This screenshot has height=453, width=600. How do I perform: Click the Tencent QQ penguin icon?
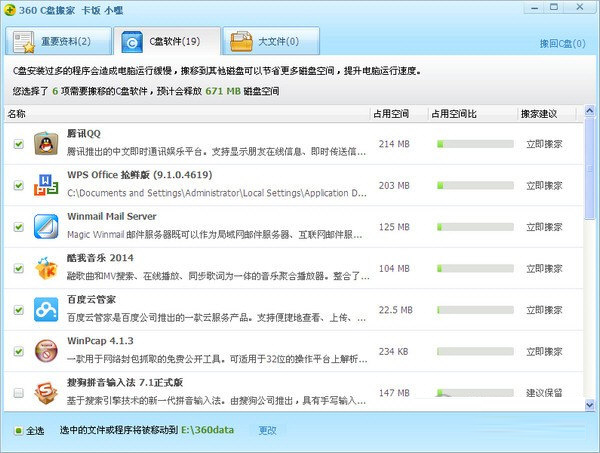point(47,143)
